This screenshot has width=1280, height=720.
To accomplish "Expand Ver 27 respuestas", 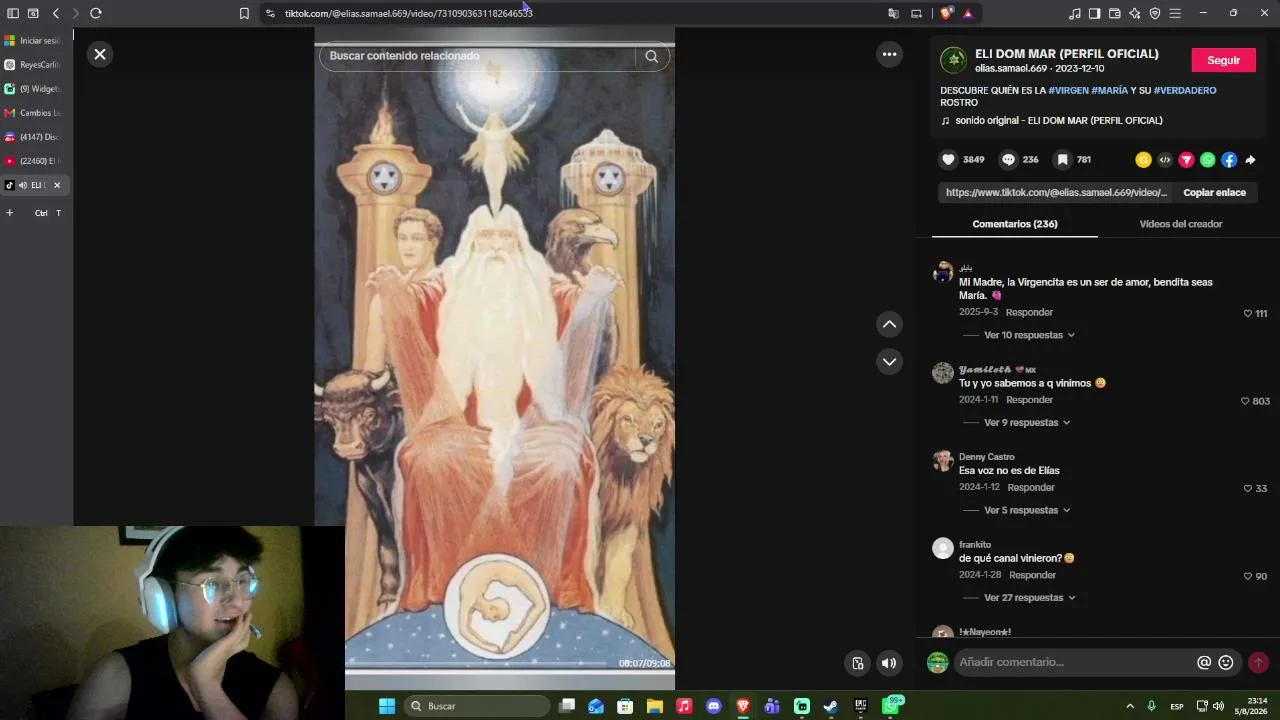I will point(1030,597).
